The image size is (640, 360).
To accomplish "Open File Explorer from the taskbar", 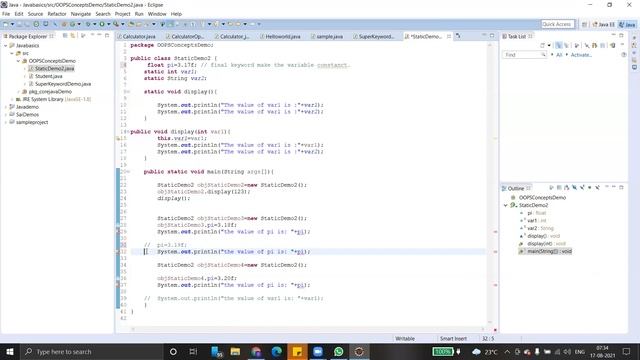I will (236, 351).
